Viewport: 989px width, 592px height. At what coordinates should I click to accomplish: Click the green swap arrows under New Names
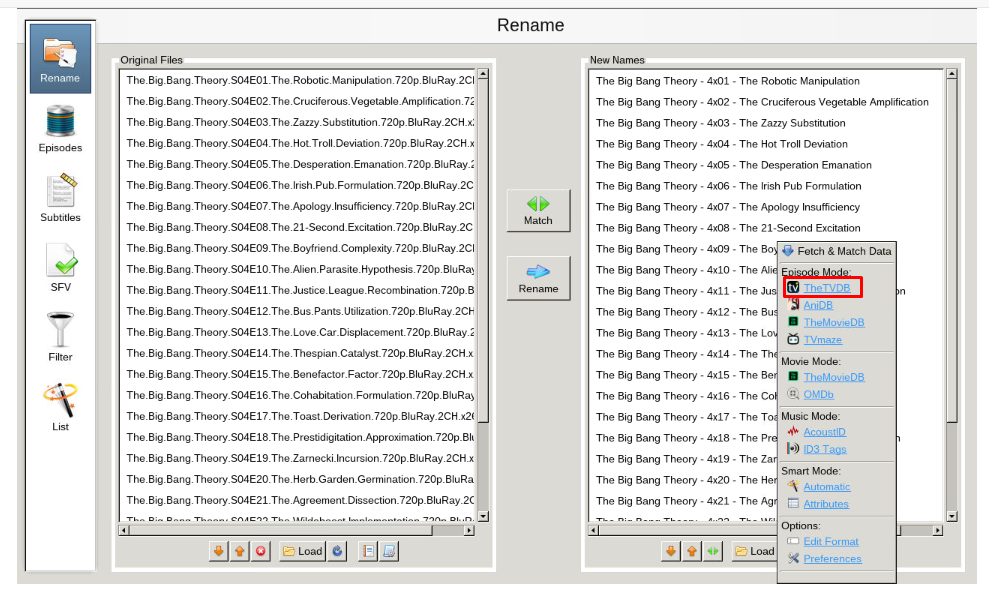(713, 551)
